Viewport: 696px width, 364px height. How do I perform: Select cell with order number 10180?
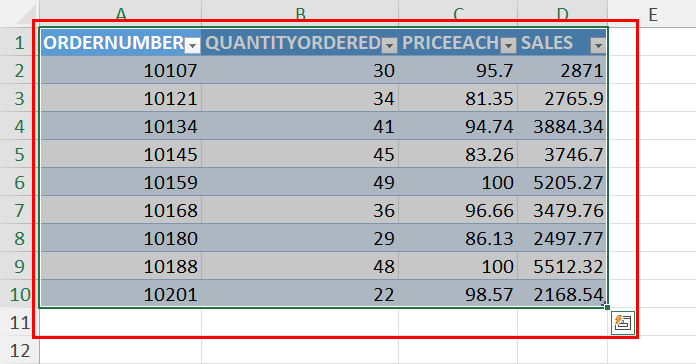pos(120,237)
